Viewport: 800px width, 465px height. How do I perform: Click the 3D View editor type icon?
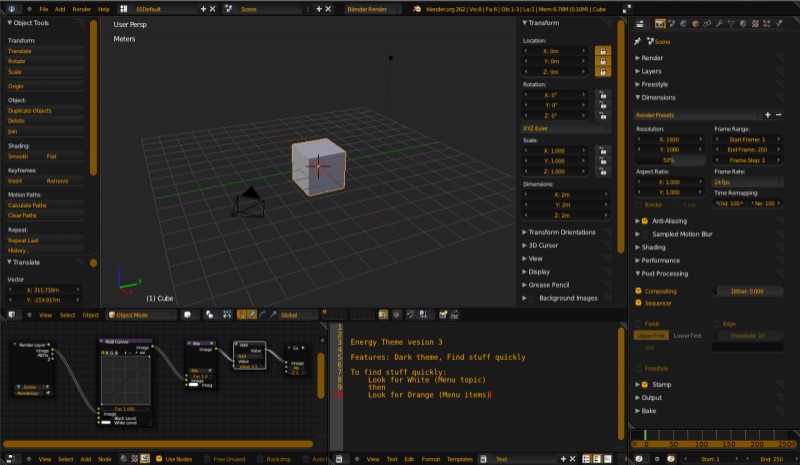coord(12,315)
